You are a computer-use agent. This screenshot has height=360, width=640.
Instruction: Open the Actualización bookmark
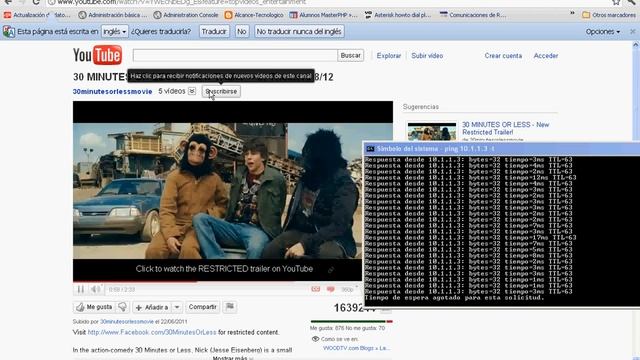coord(38,15)
